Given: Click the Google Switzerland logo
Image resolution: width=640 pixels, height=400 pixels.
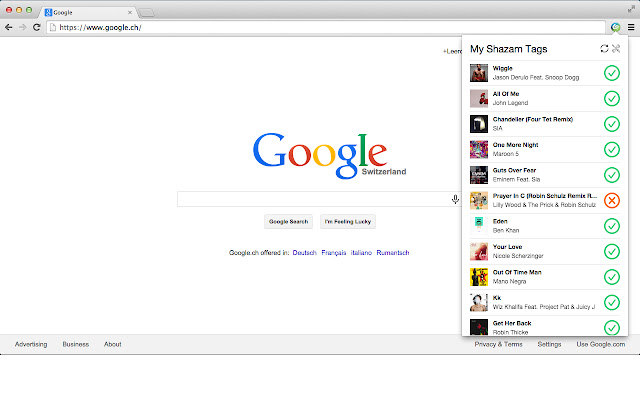Looking at the screenshot, I should click(x=329, y=155).
